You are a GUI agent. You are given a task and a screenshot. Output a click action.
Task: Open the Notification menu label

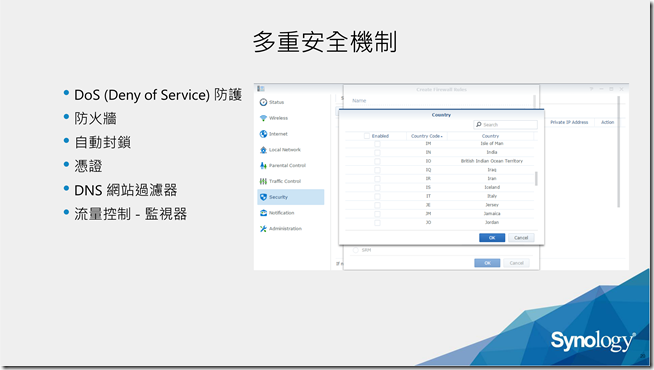282,213
